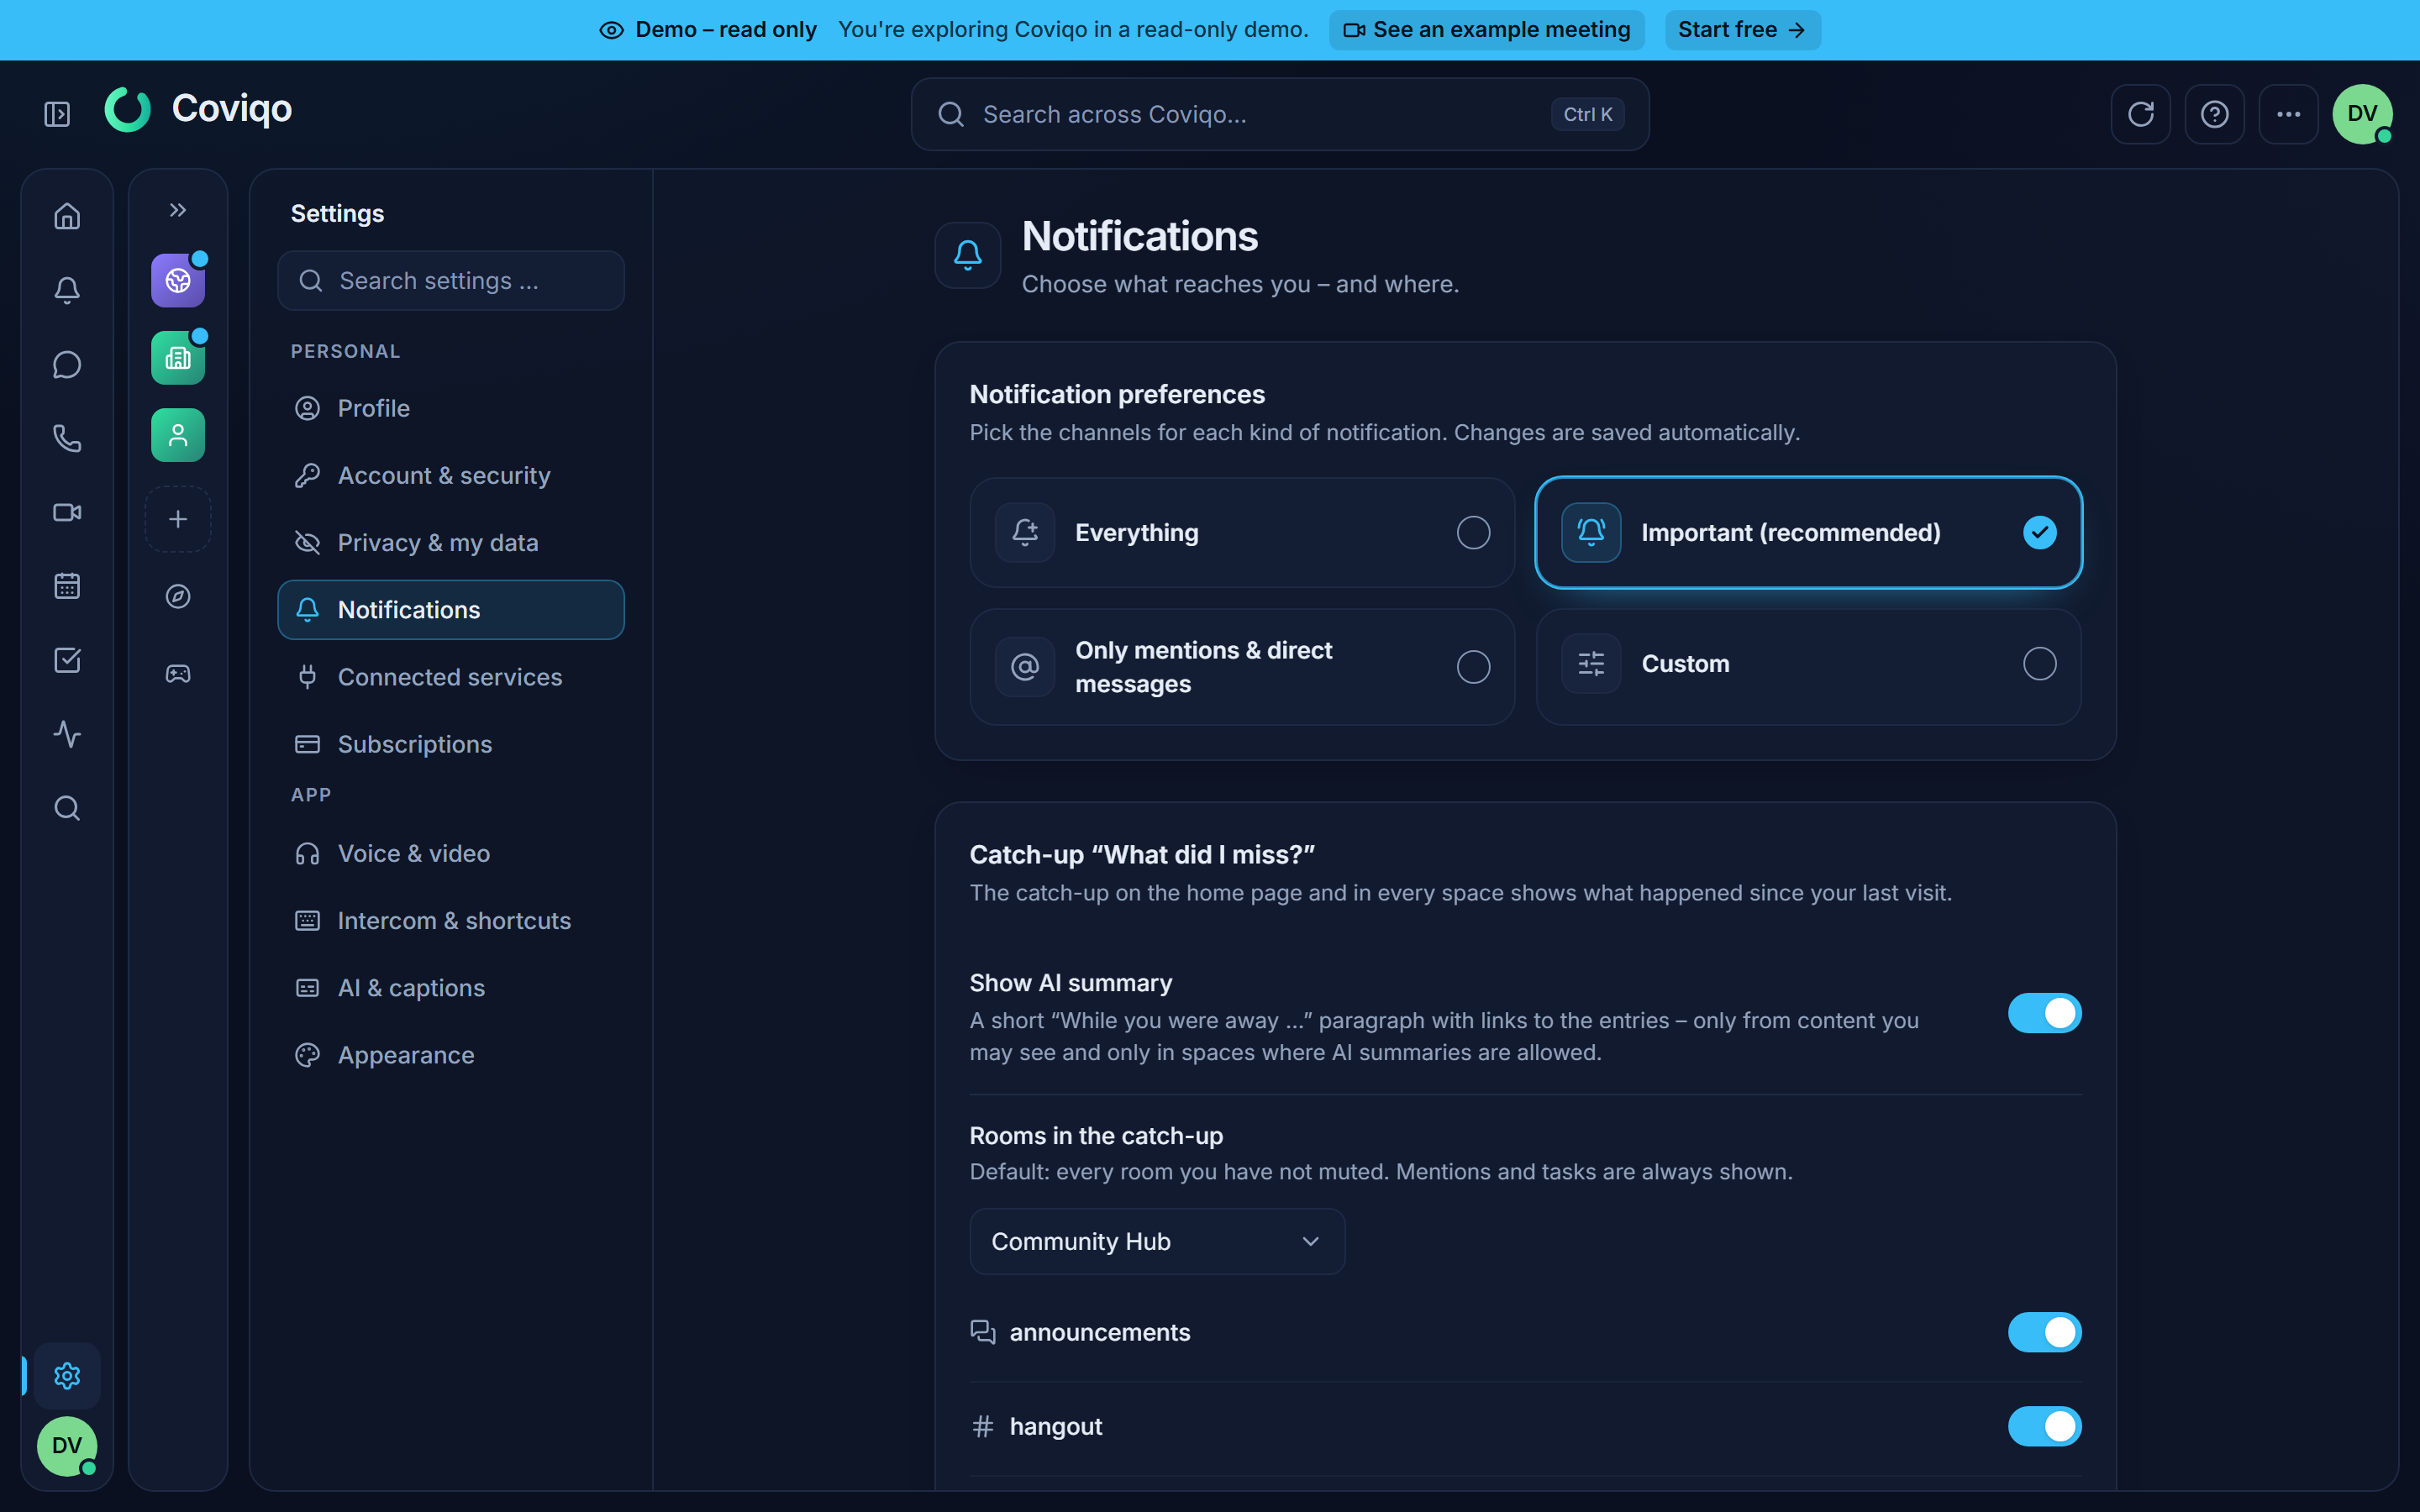Open green person space icon
This screenshot has height=1512, width=2420.
[x=178, y=435]
